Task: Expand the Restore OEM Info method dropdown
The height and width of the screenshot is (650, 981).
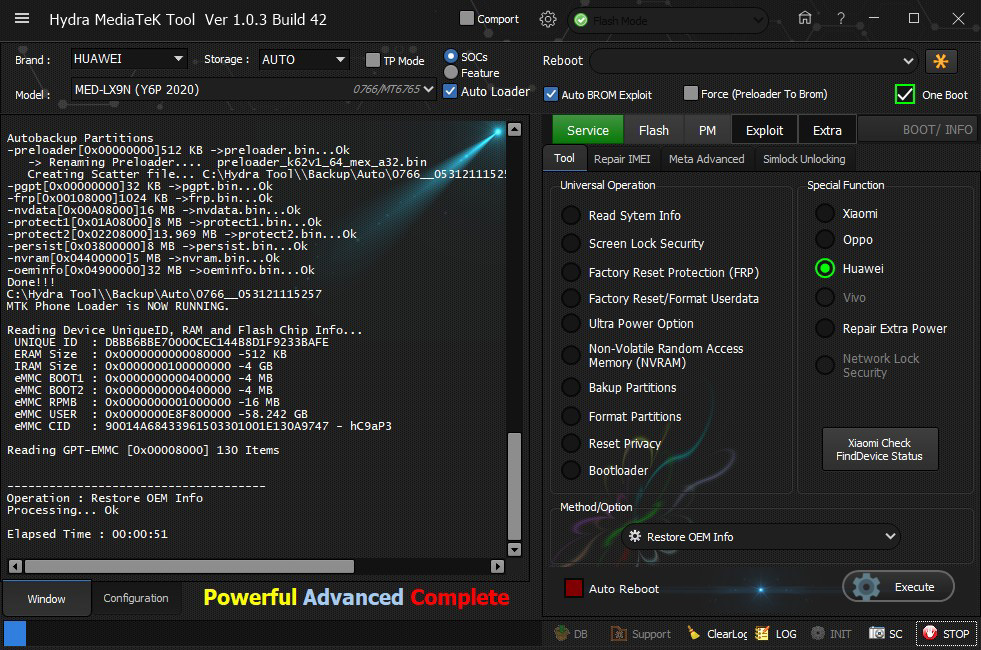Action: pyautogui.click(x=760, y=537)
